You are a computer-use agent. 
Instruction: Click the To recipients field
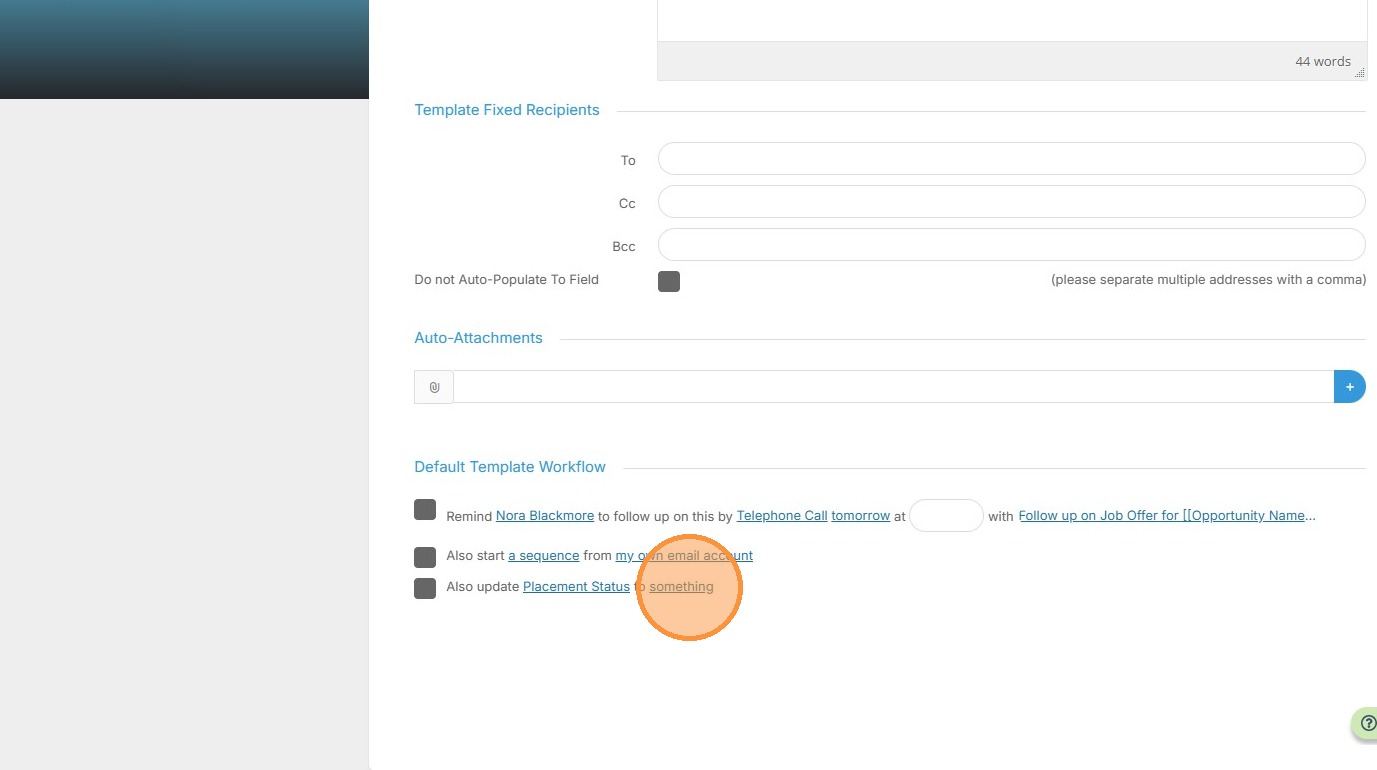pyautogui.click(x=1011, y=159)
